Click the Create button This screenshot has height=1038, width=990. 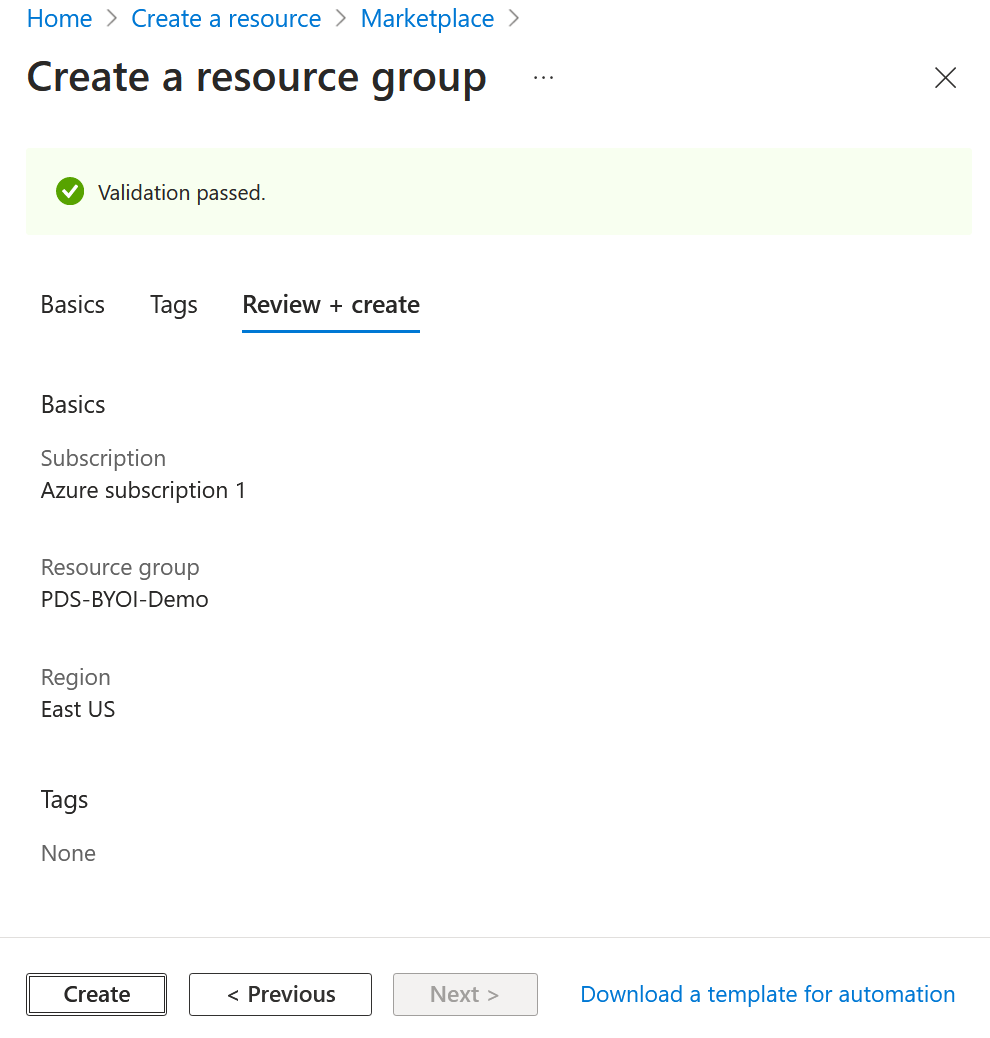coord(96,994)
